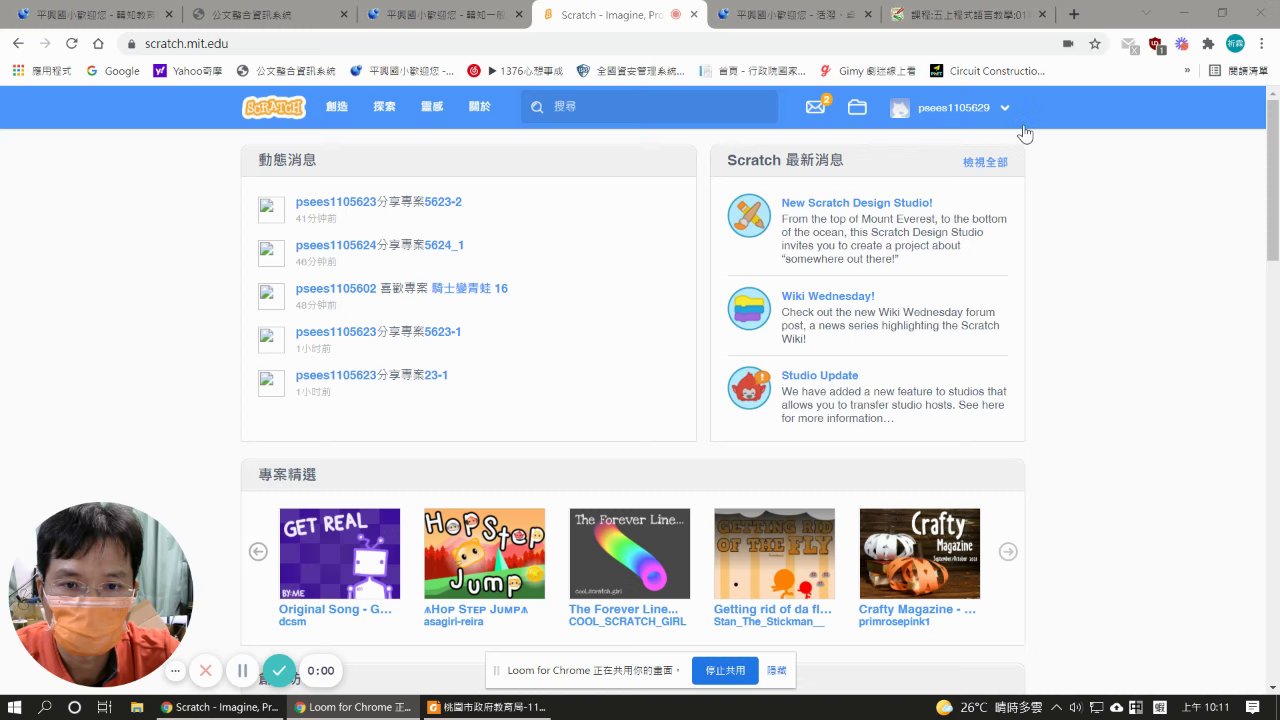Open a new browser tab
This screenshot has width=1280, height=720.
[1074, 15]
